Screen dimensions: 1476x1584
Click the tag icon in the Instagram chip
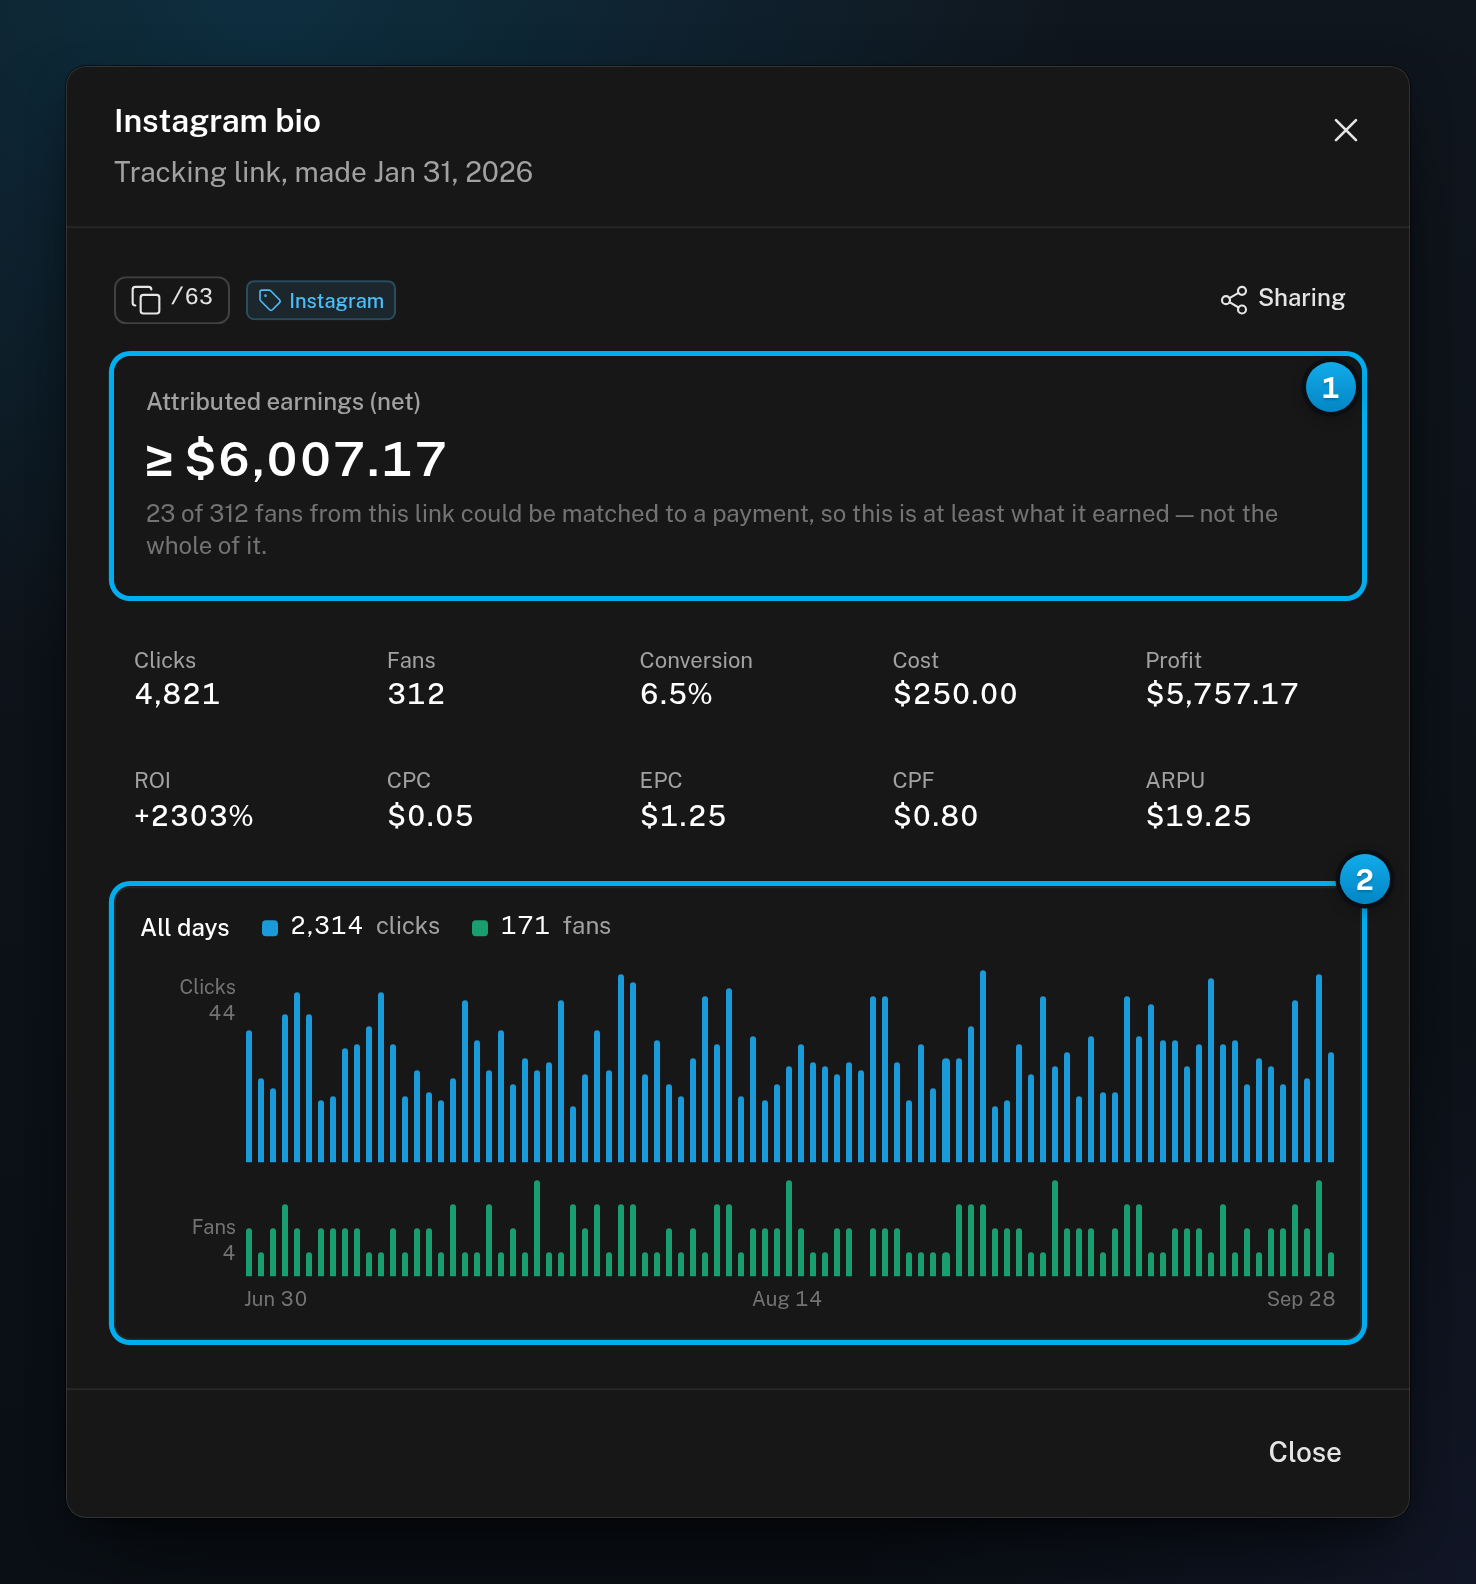click(269, 300)
